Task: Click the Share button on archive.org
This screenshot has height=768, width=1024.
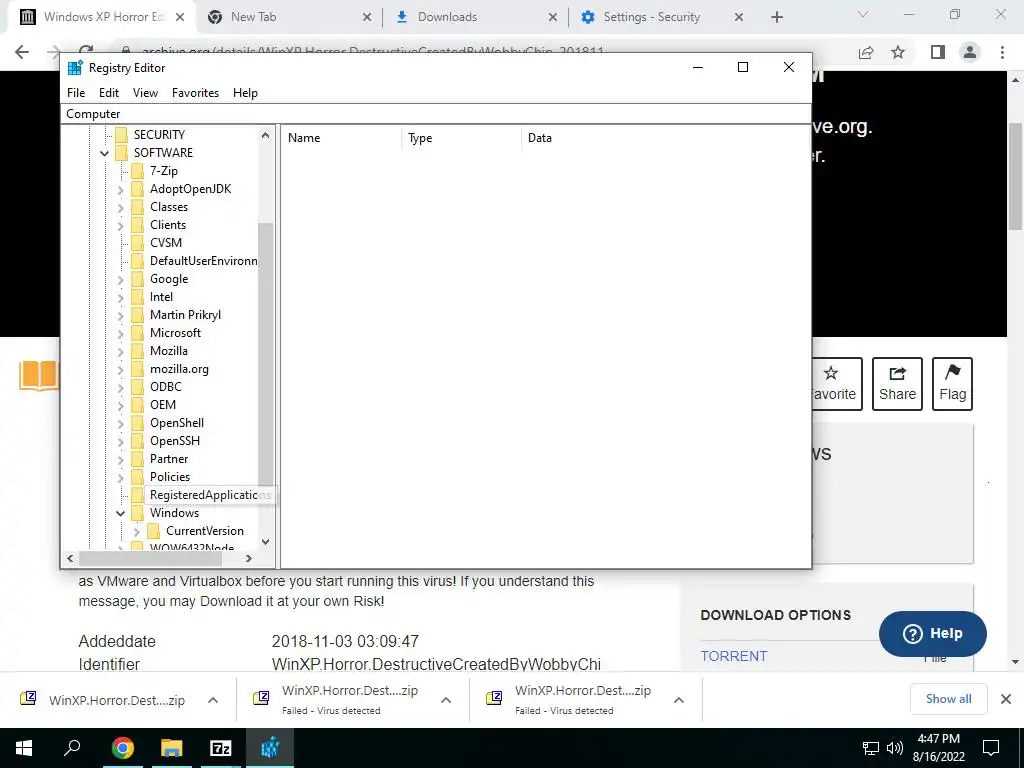Action: tap(897, 384)
